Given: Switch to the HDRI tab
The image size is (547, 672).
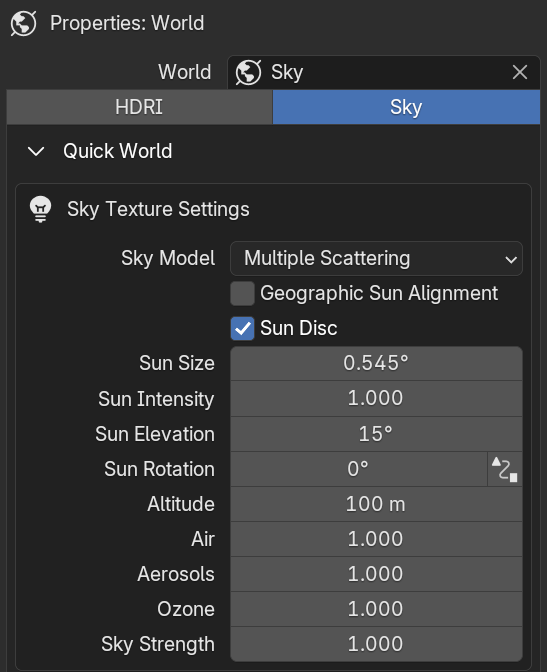Looking at the screenshot, I should pyautogui.click(x=139, y=107).
